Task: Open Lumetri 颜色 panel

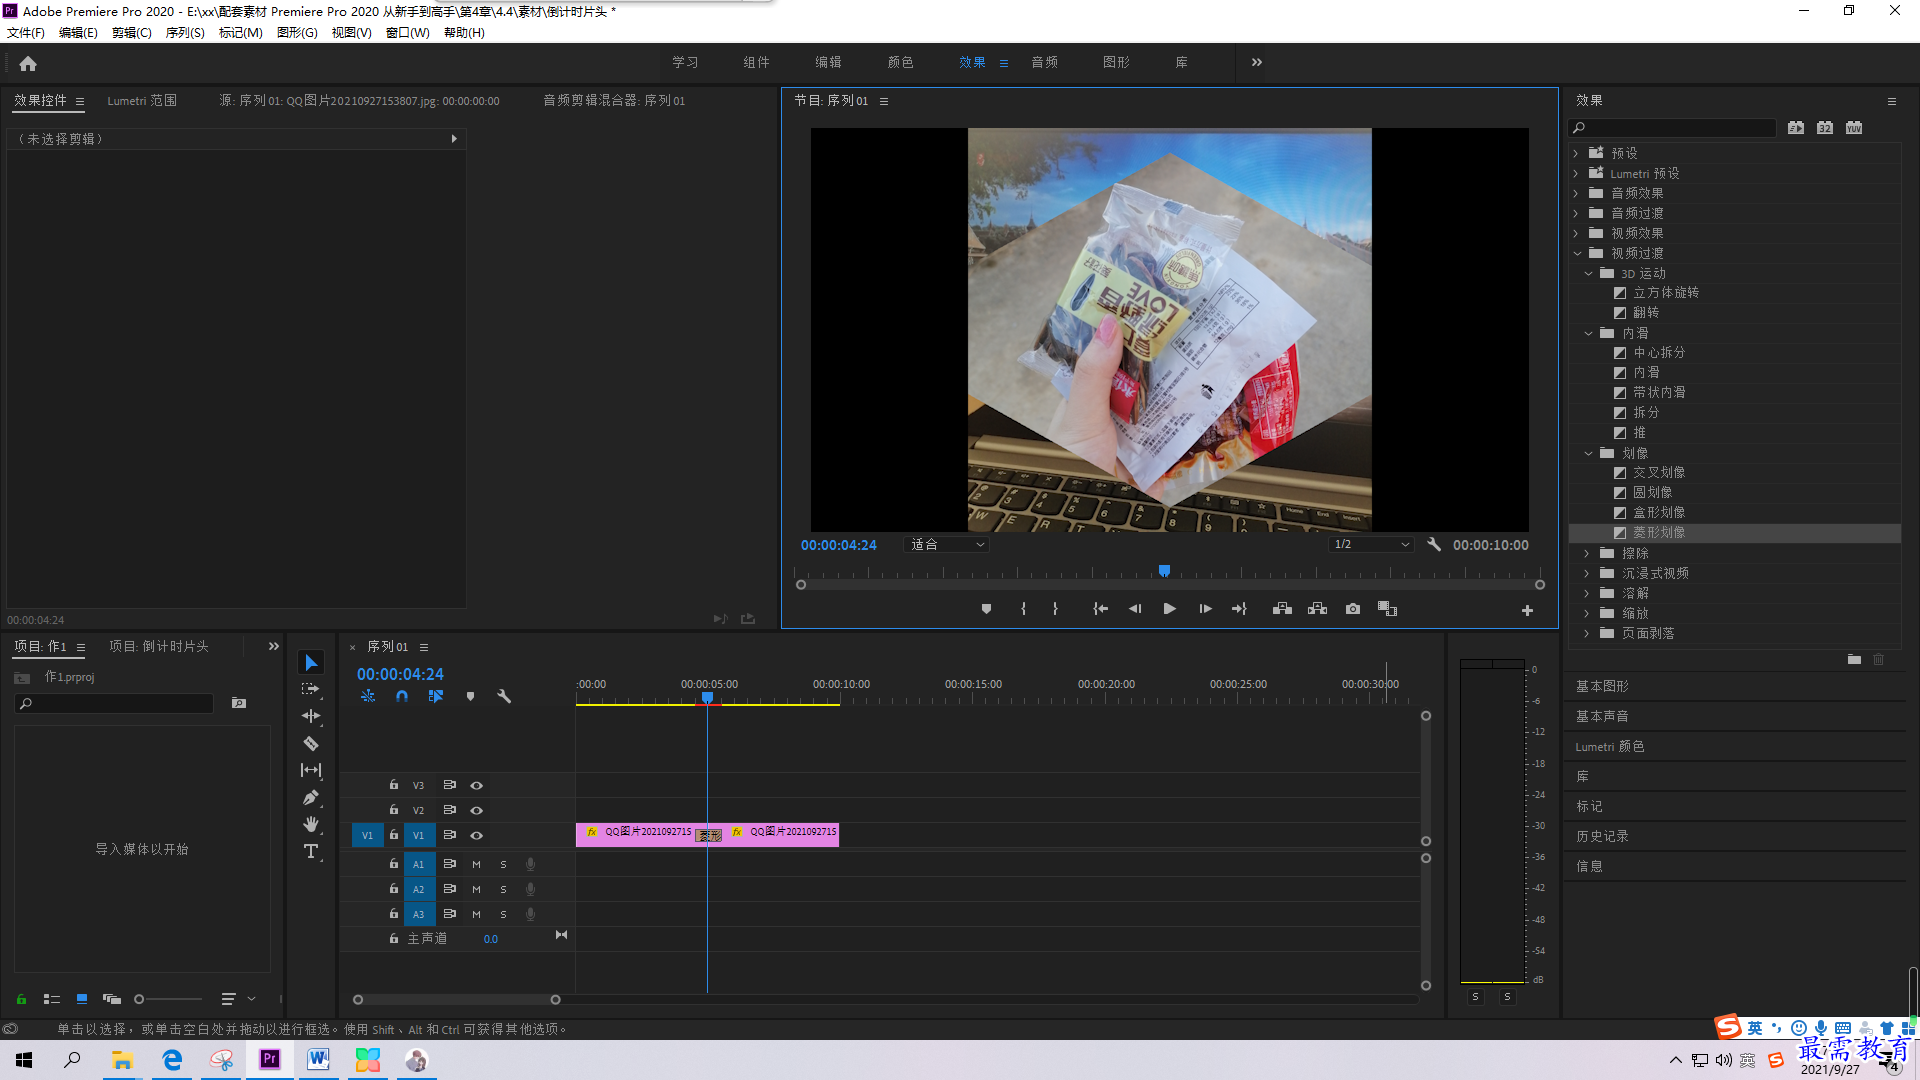Action: pos(1610,746)
